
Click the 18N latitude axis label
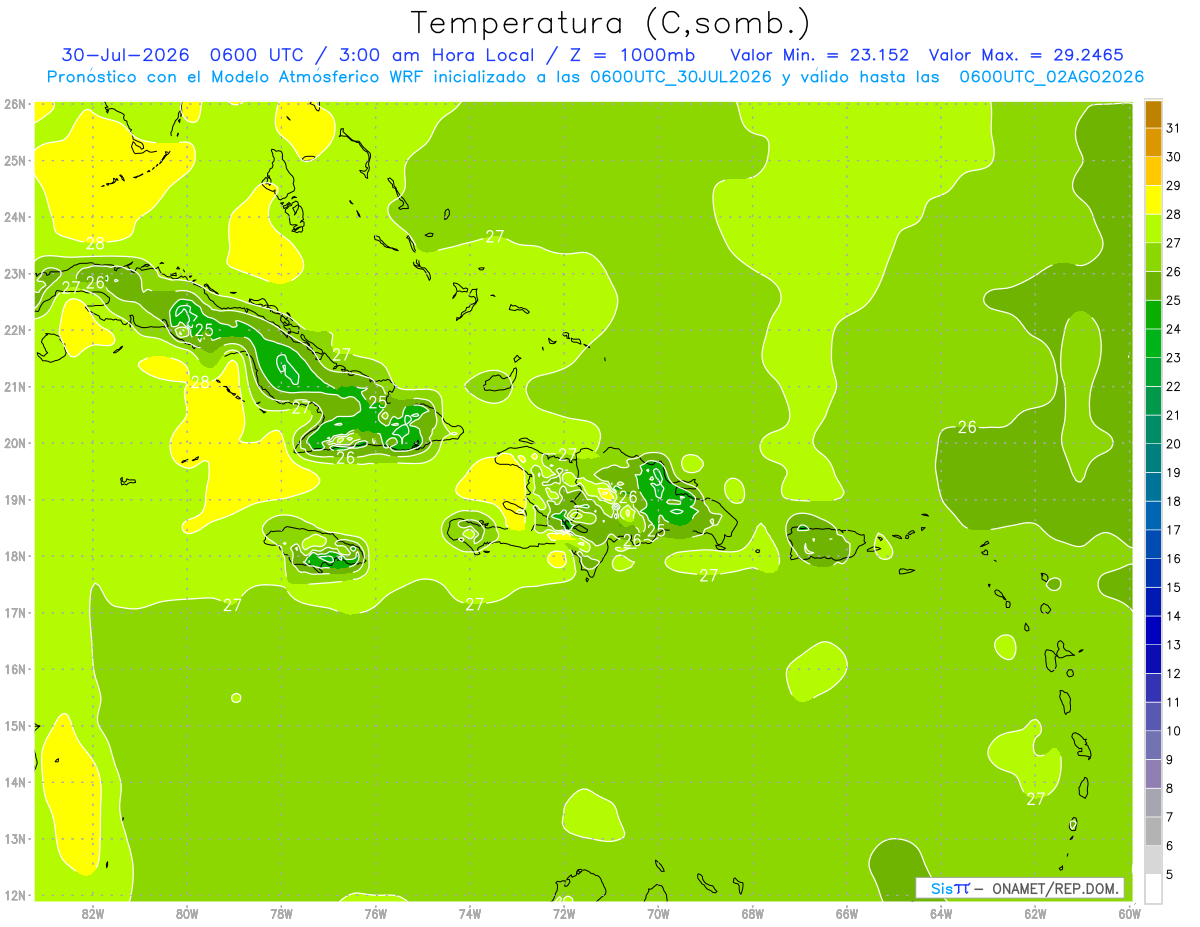(x=16, y=556)
